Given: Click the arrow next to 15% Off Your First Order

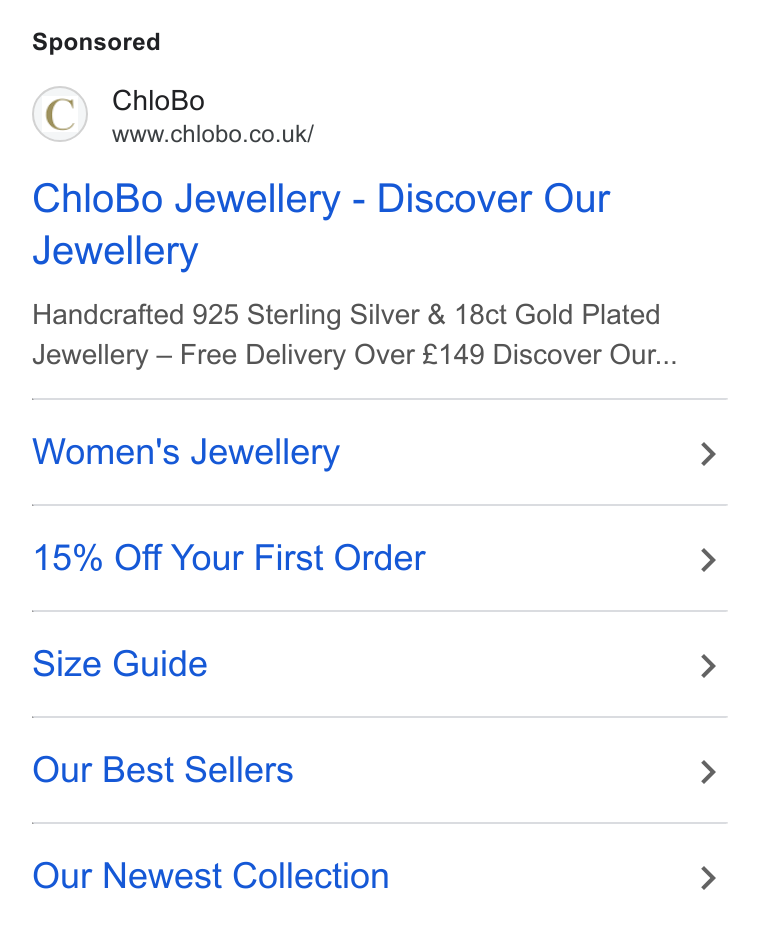Looking at the screenshot, I should pos(708,560).
